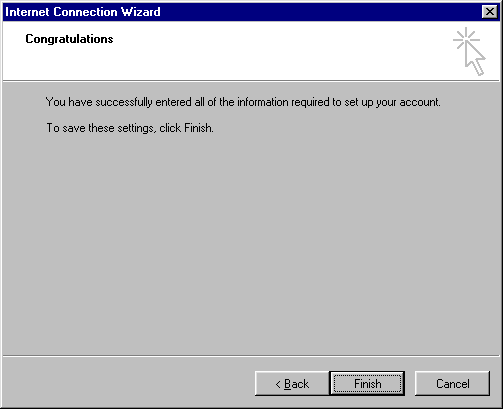
Task: Click the starburst above the cursor graphic
Action: (x=466, y=39)
